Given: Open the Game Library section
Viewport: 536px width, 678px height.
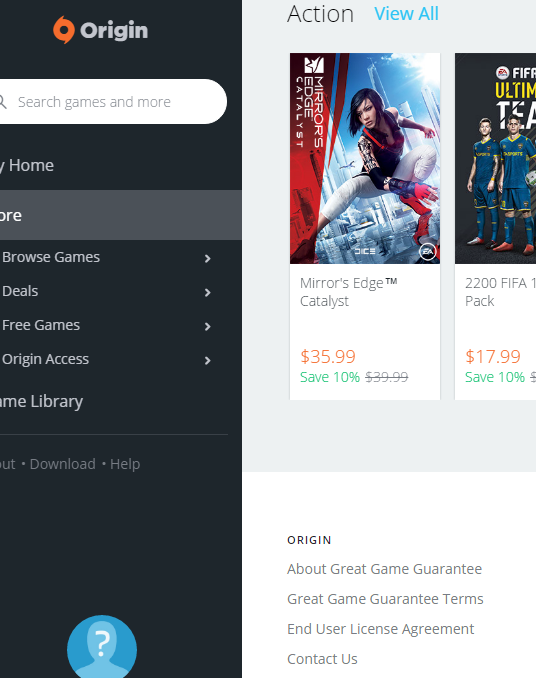Looking at the screenshot, I should pos(41,402).
